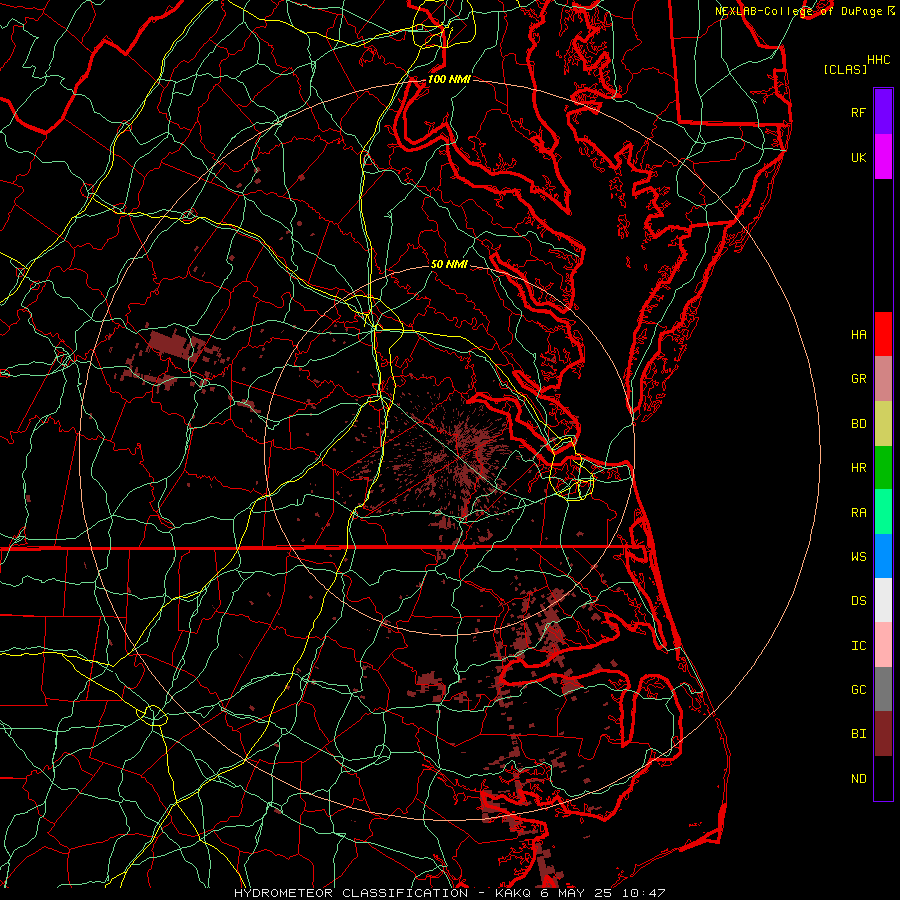Click the KAKQ station identifier
The height and width of the screenshot is (900, 900).
(x=513, y=893)
